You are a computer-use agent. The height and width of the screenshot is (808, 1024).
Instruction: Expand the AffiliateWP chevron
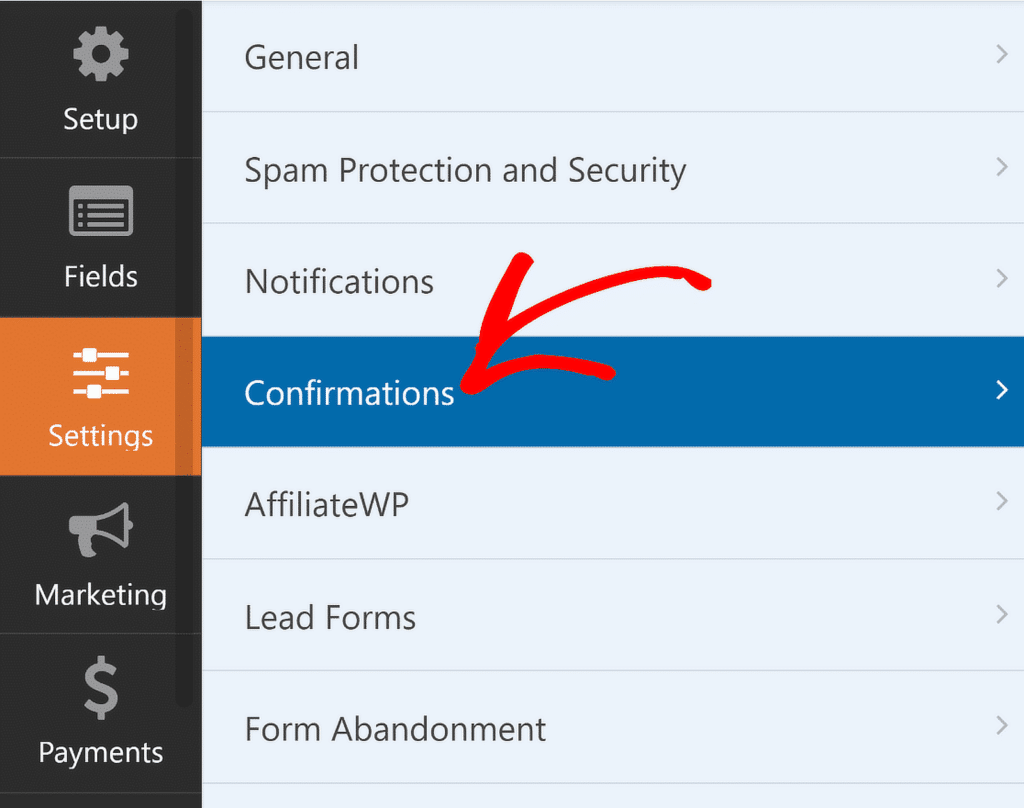click(1003, 504)
